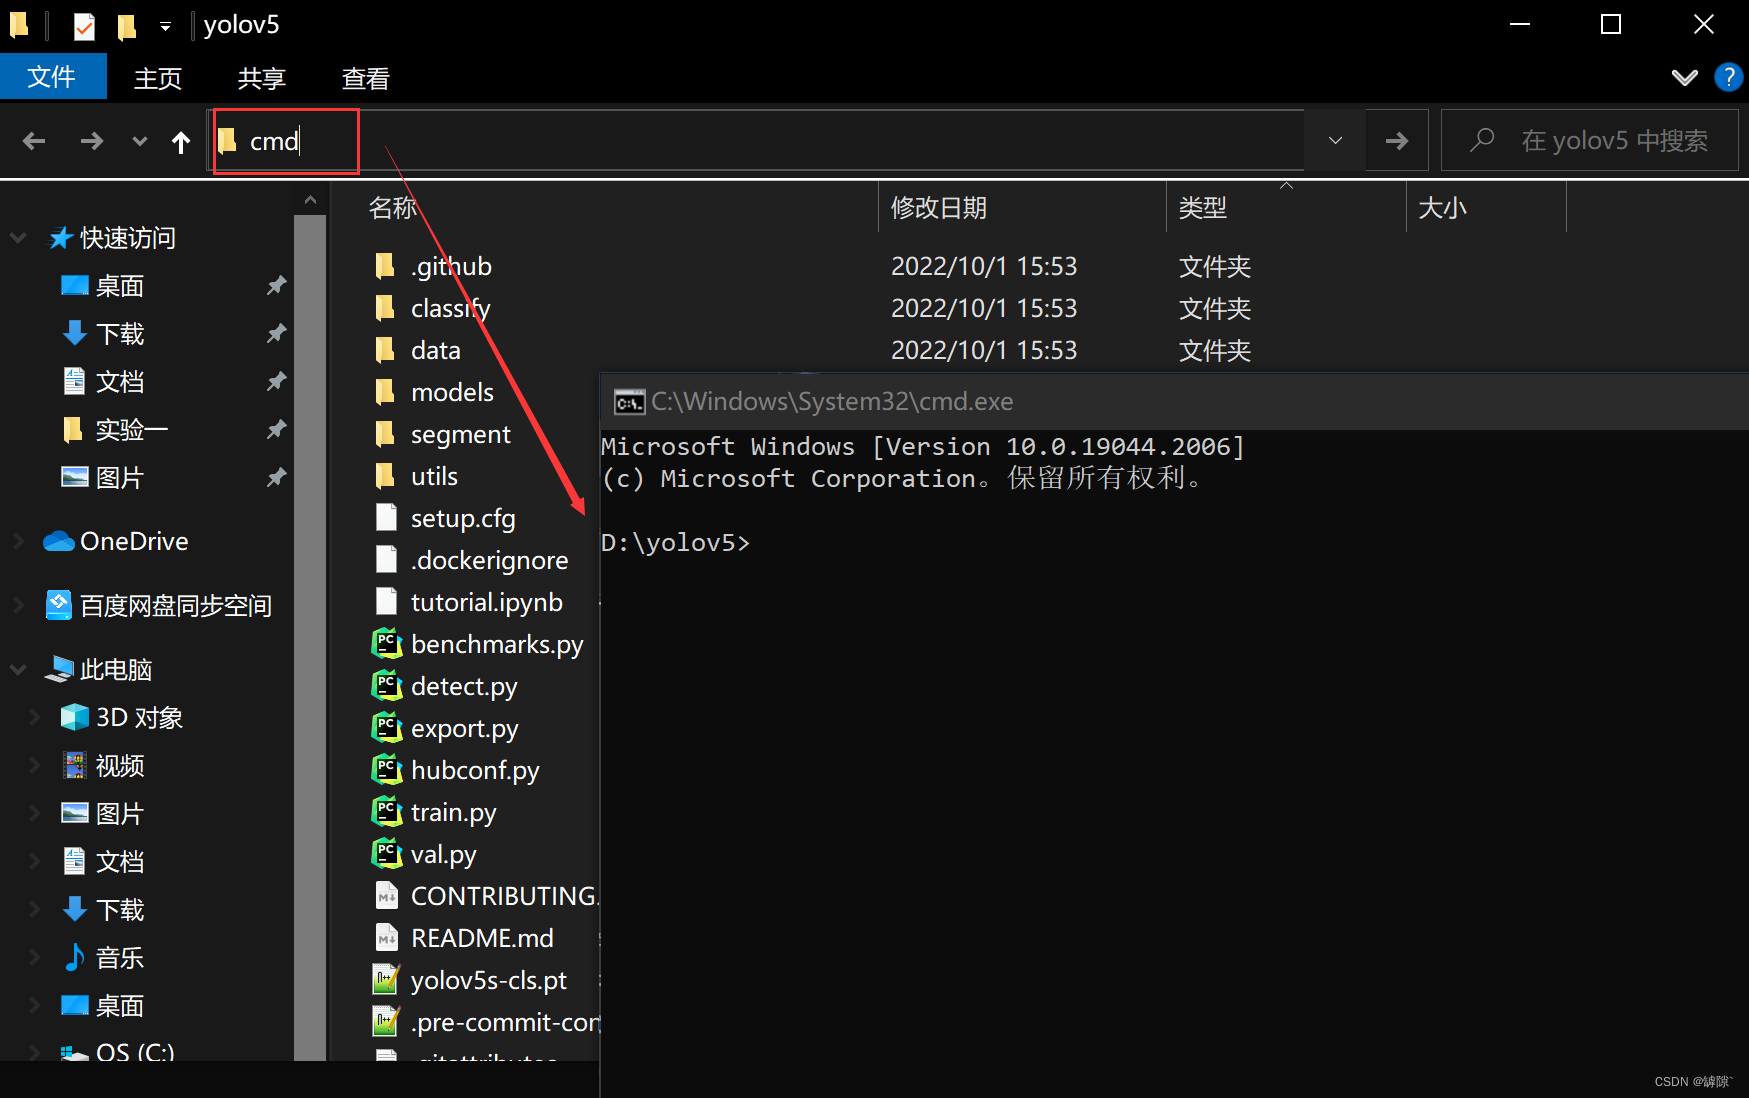The image size is (1749, 1098).
Task: Click the cmd prompt line D:\yolov5>
Action: point(675,542)
